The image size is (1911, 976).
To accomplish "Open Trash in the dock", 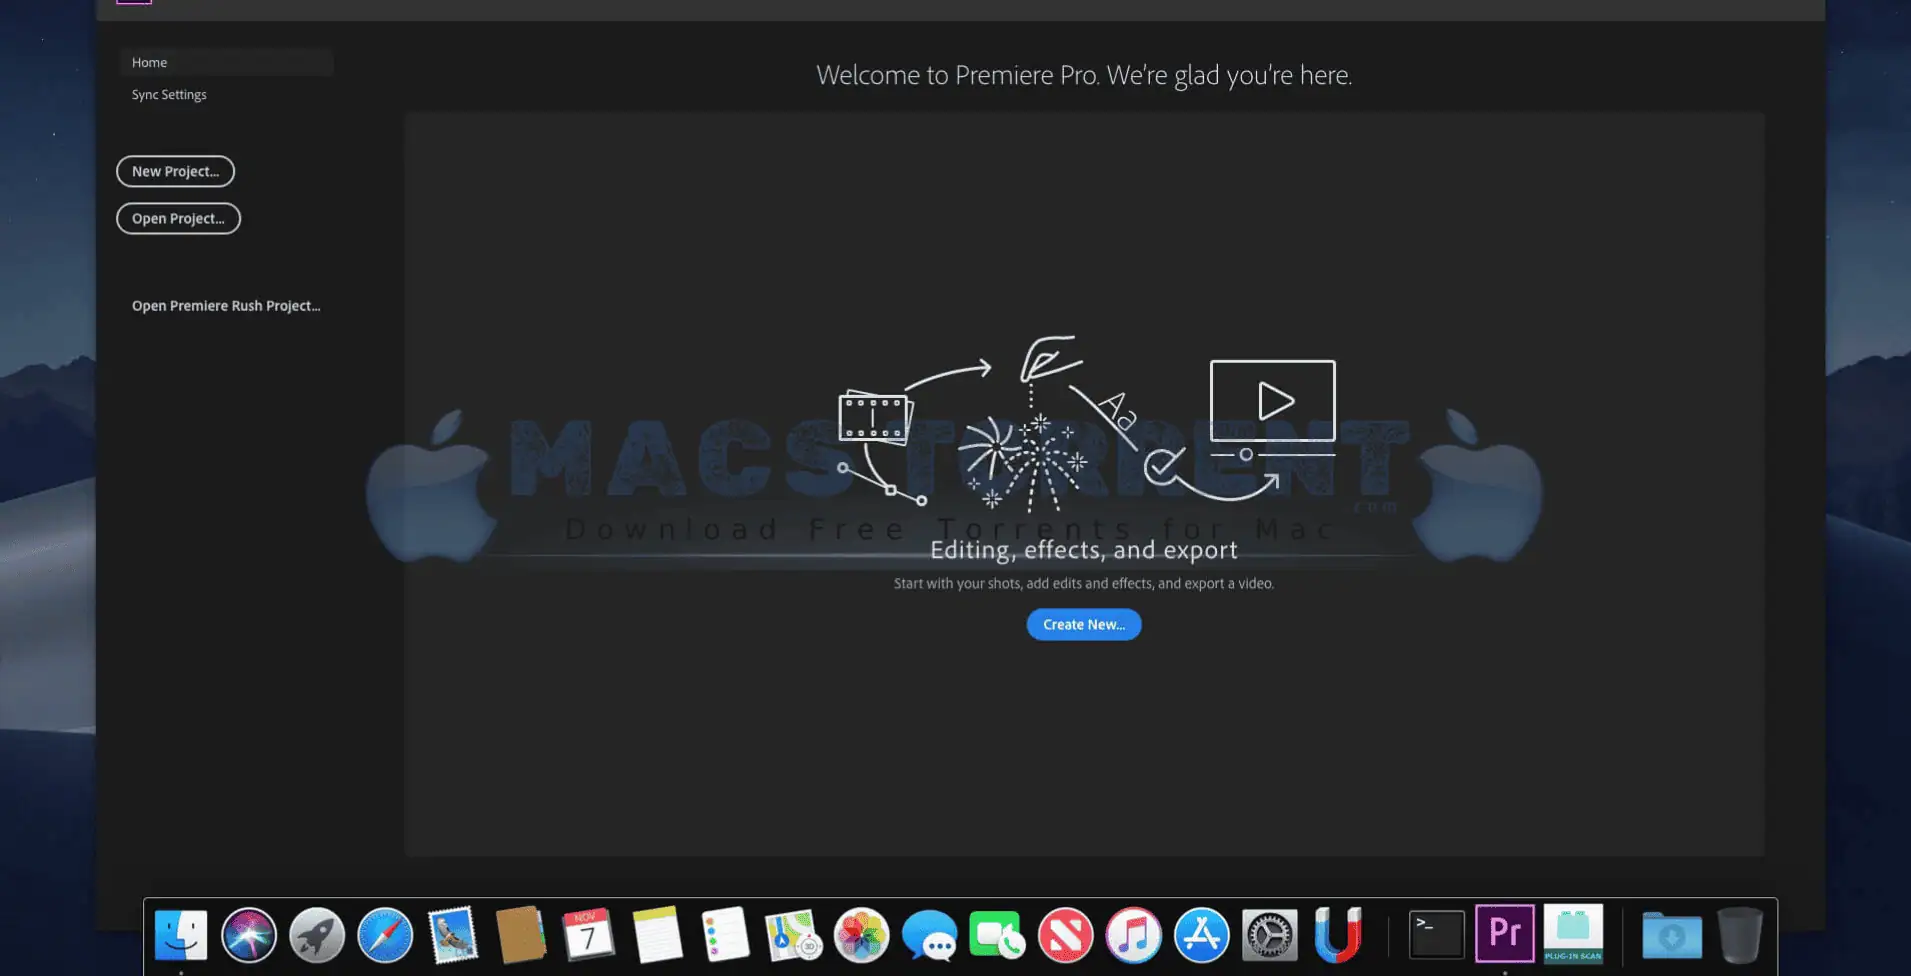I will (x=1740, y=935).
